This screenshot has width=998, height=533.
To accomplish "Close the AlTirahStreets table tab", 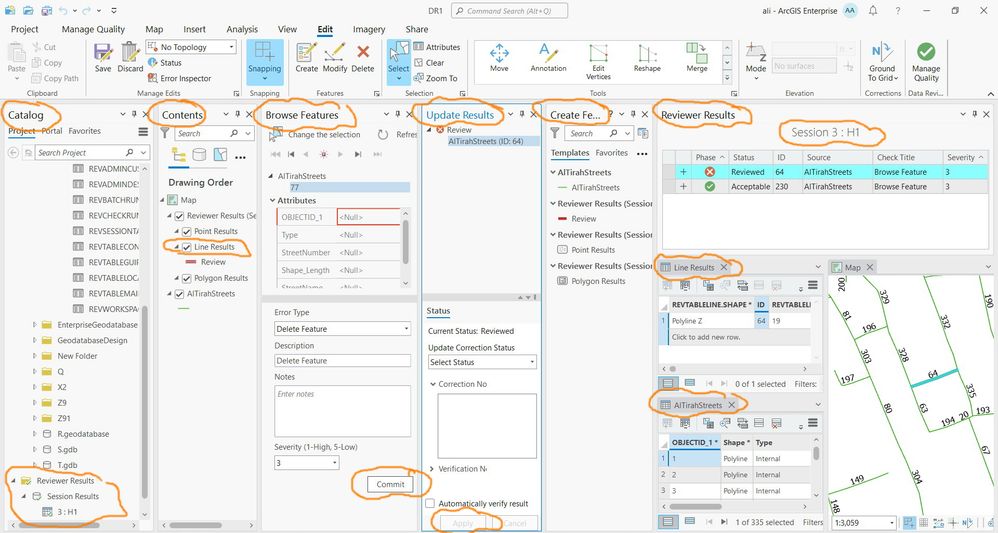I will [x=731, y=405].
